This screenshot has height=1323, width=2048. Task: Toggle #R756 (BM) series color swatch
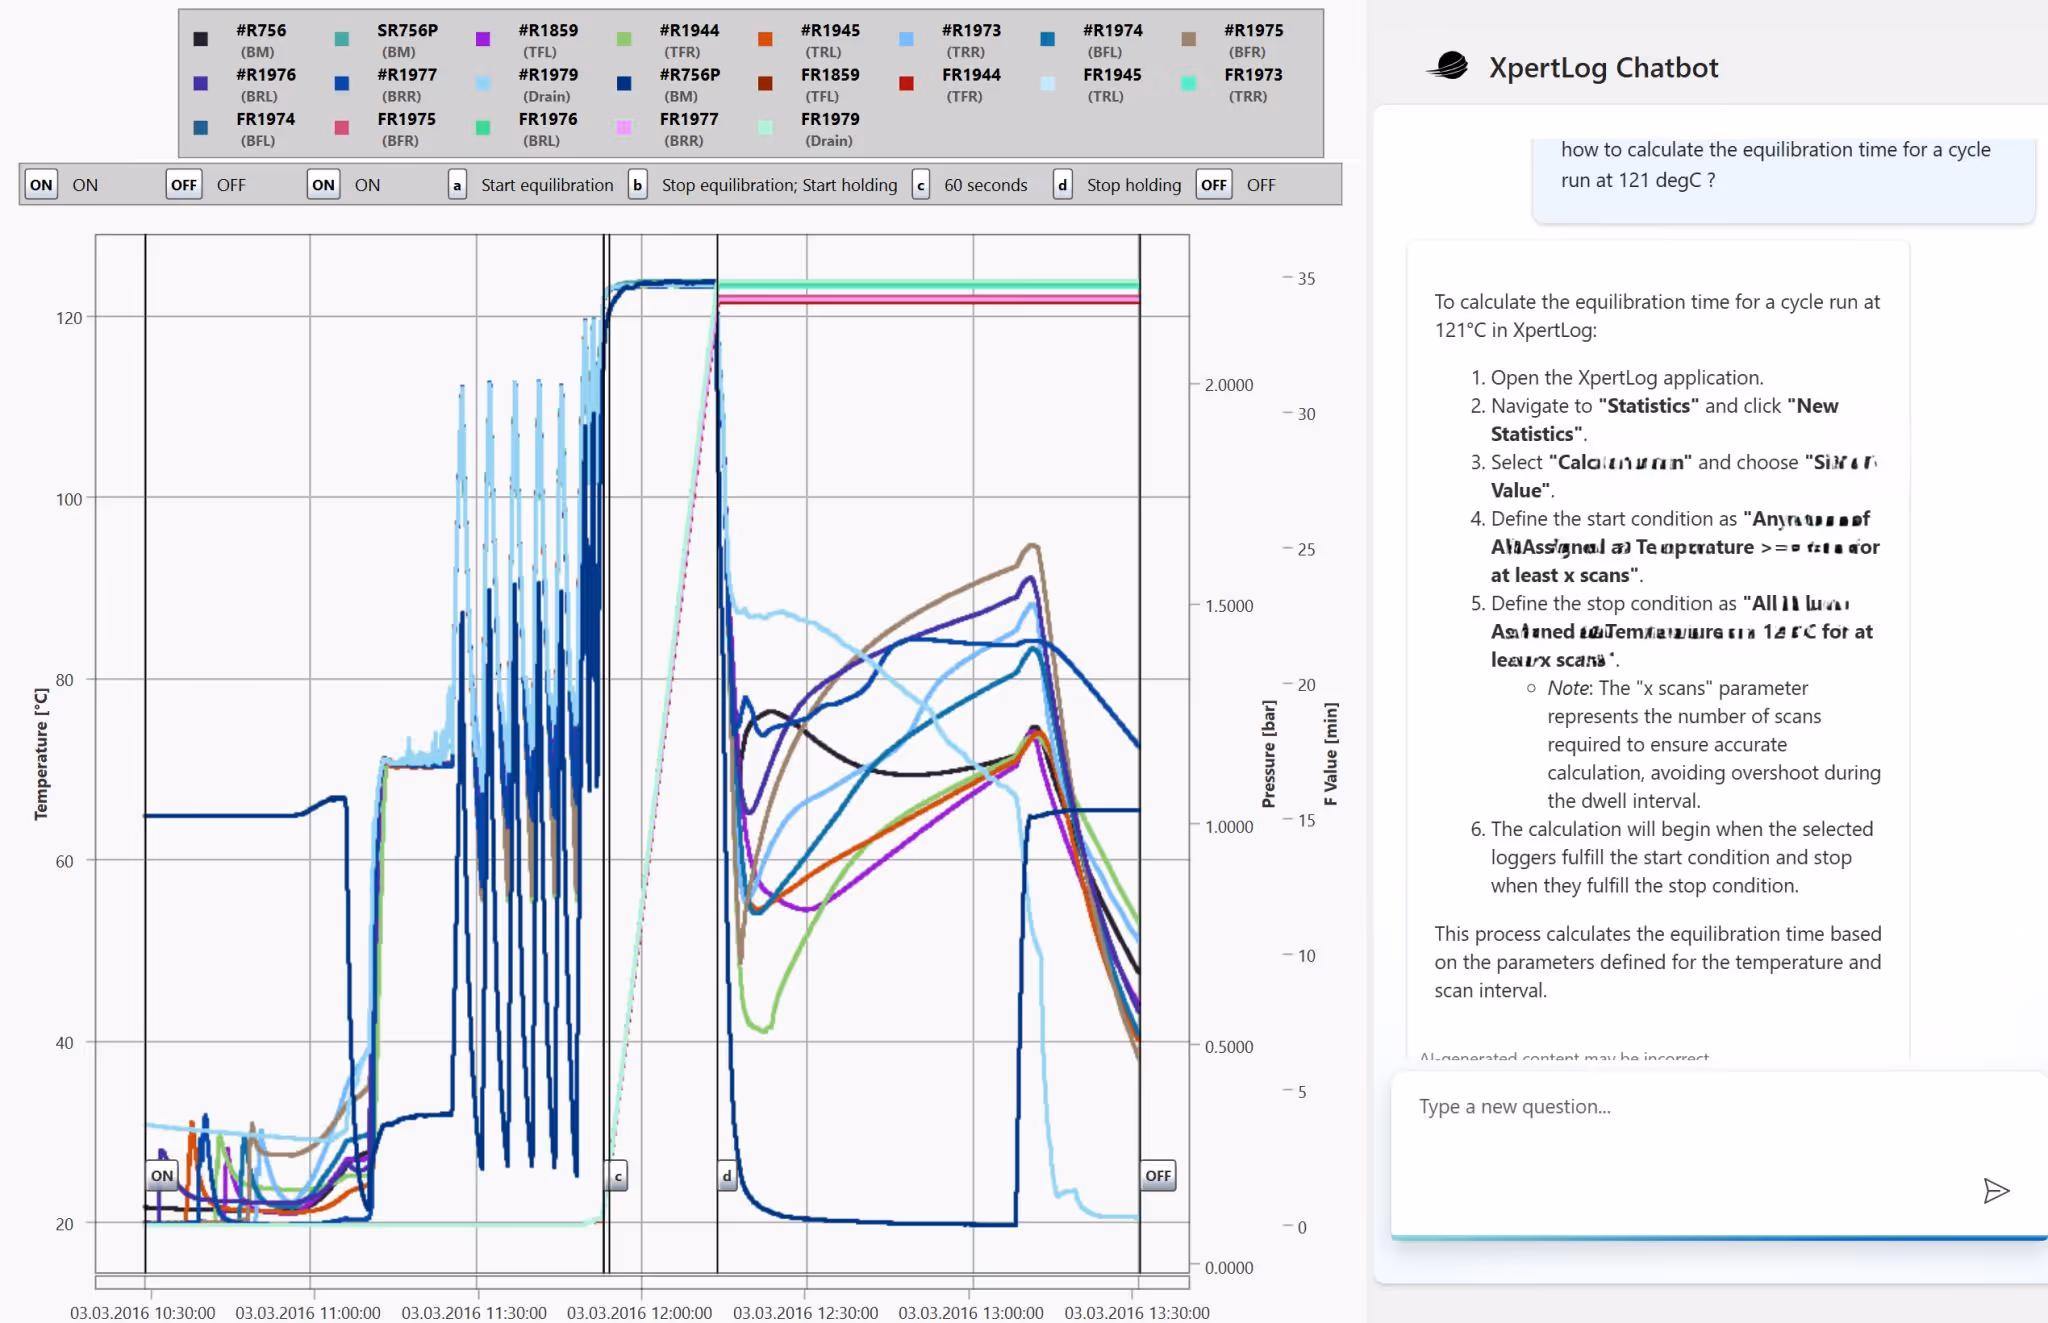pyautogui.click(x=201, y=39)
